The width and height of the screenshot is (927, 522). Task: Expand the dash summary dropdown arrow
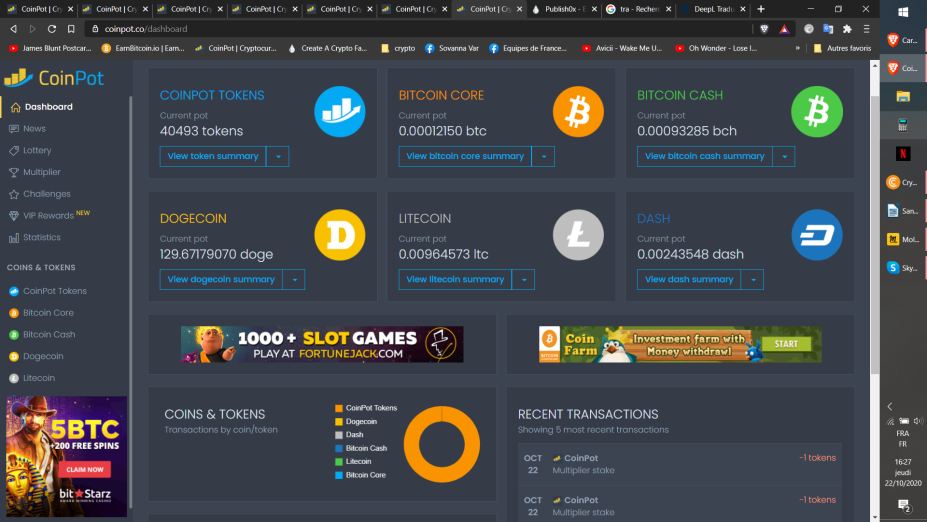click(752, 280)
